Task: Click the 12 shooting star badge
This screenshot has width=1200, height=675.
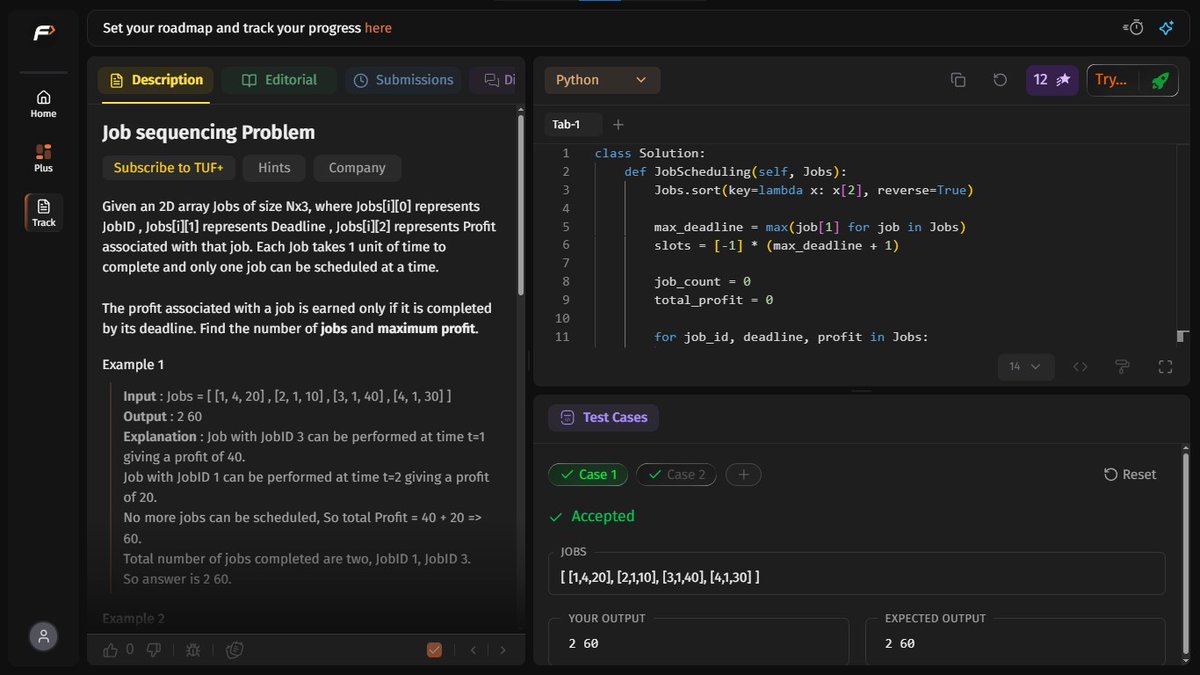Action: (1052, 80)
